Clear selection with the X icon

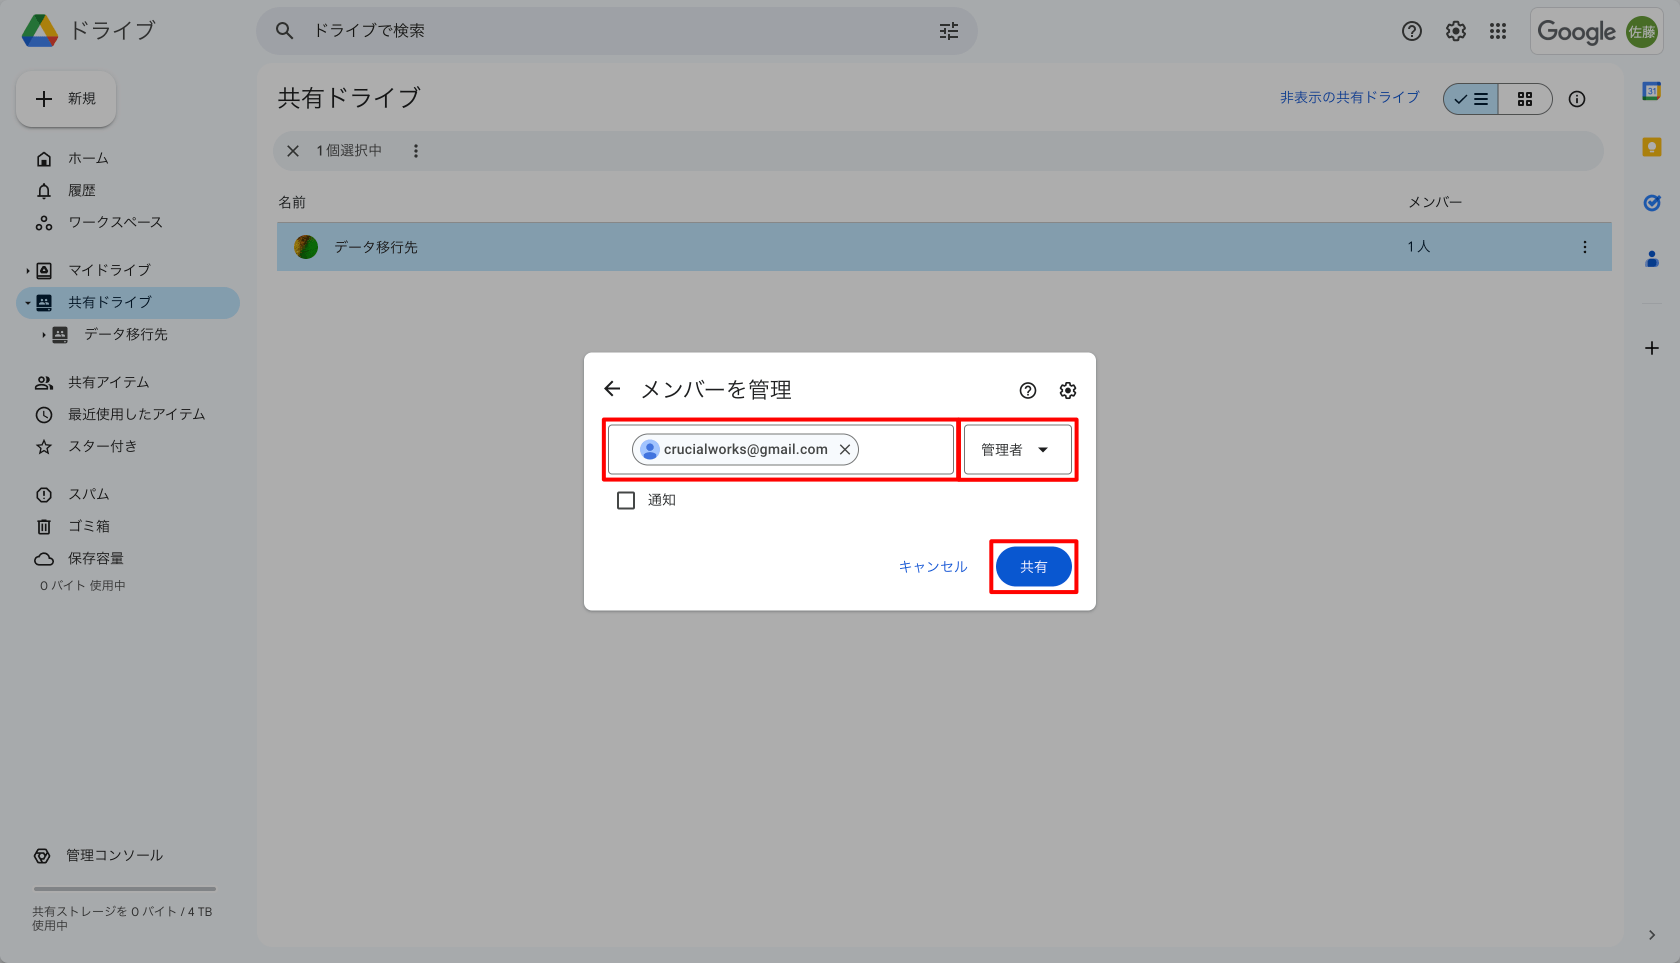pos(293,151)
